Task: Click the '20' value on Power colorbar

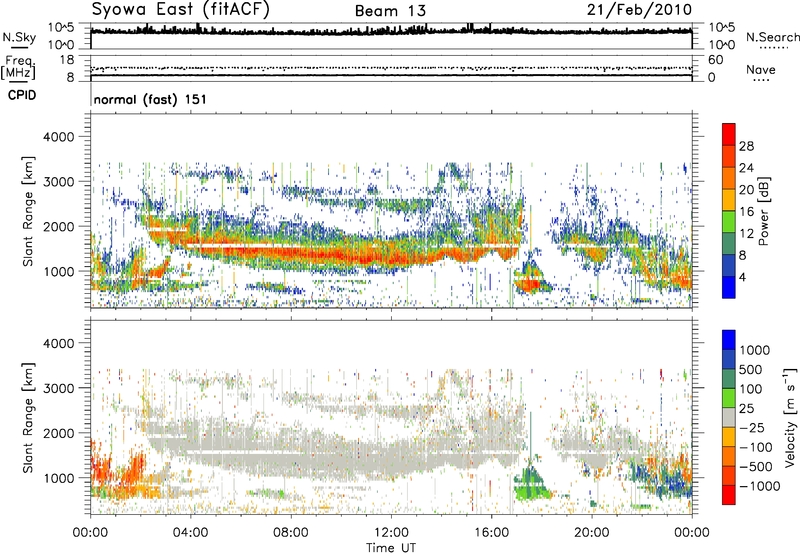Action: (746, 190)
